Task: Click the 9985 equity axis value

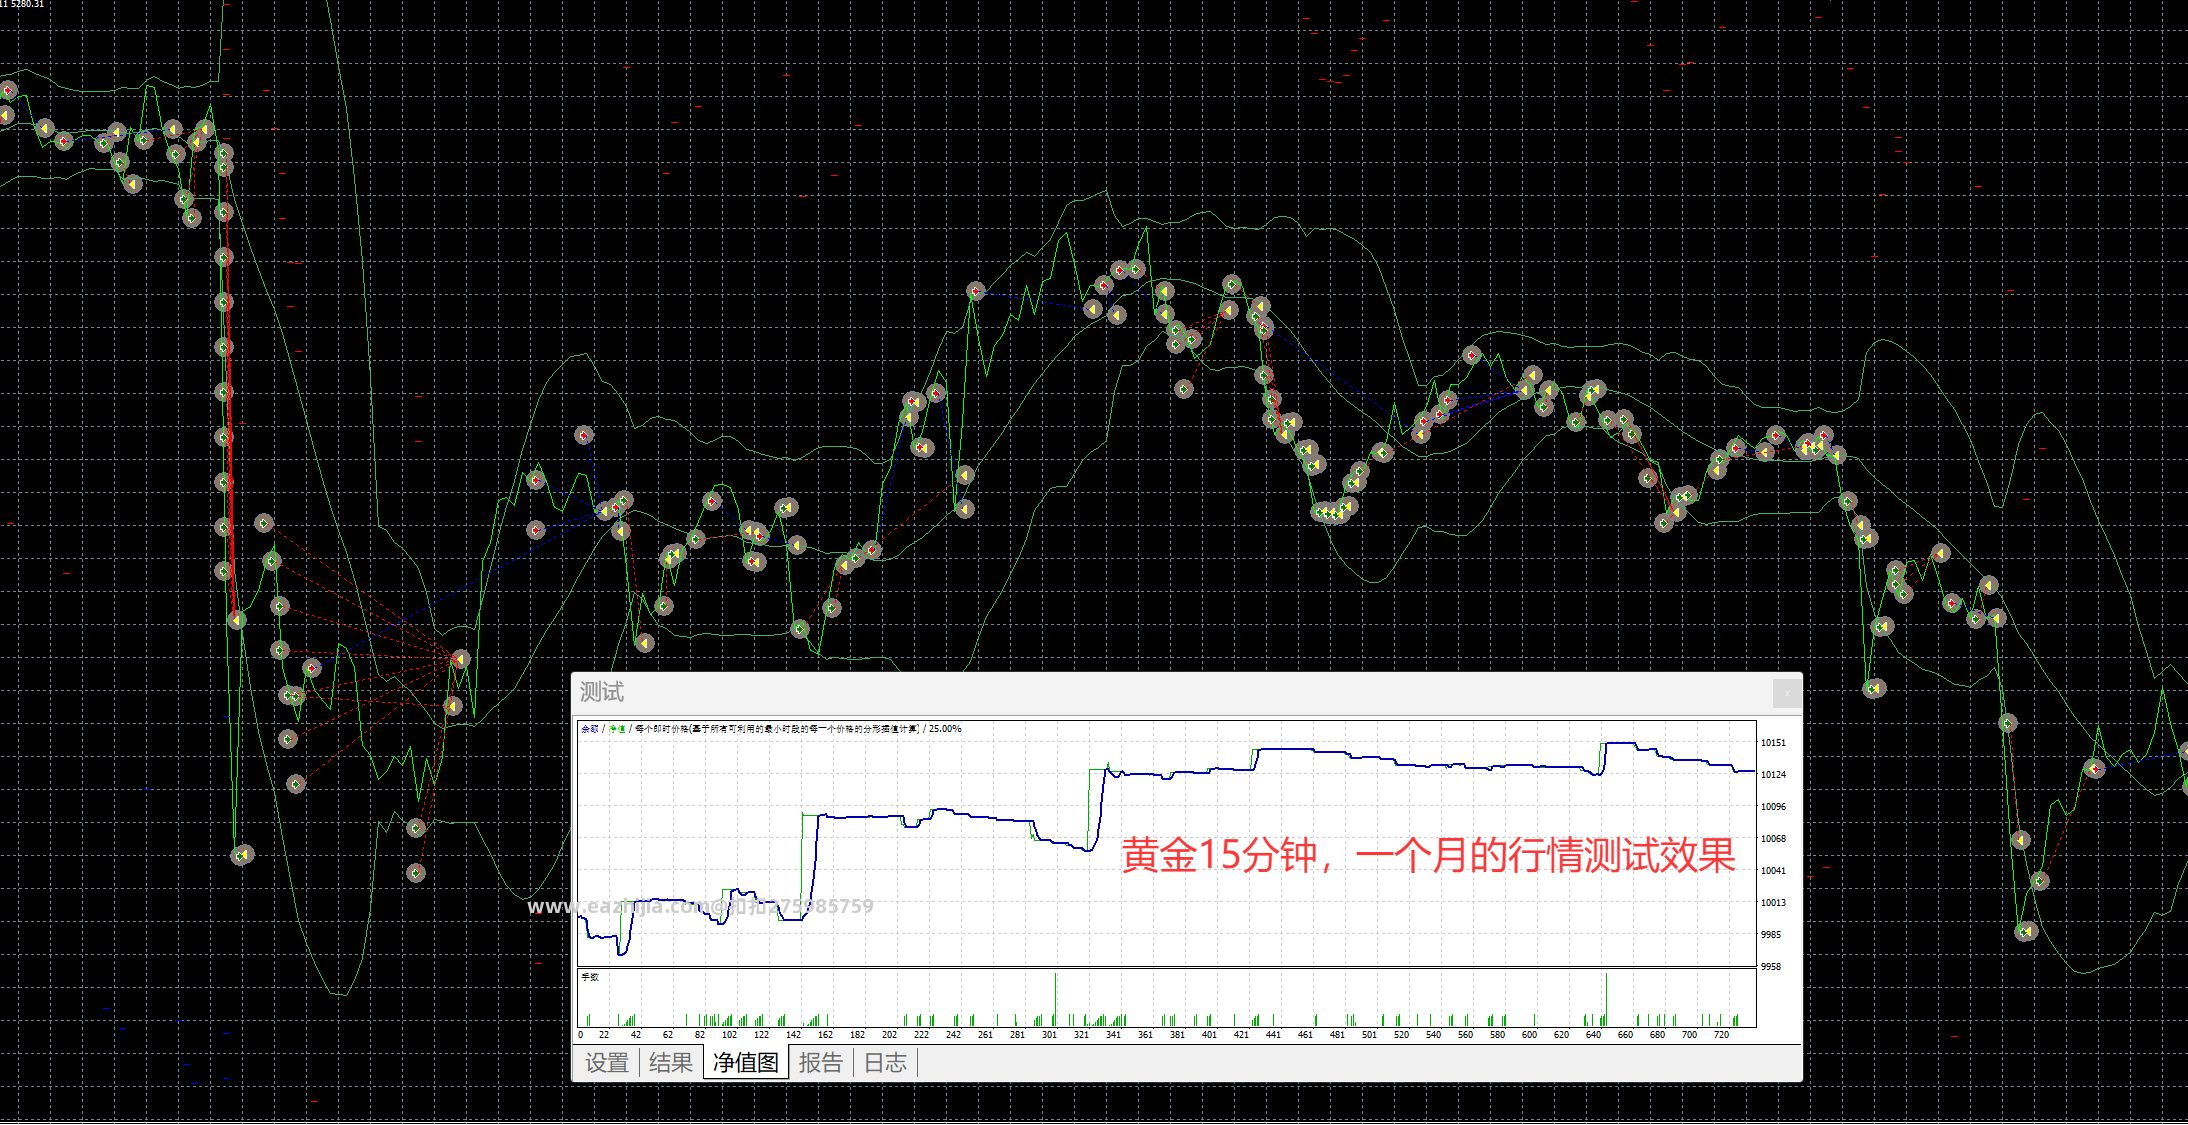Action: pyautogui.click(x=1771, y=935)
